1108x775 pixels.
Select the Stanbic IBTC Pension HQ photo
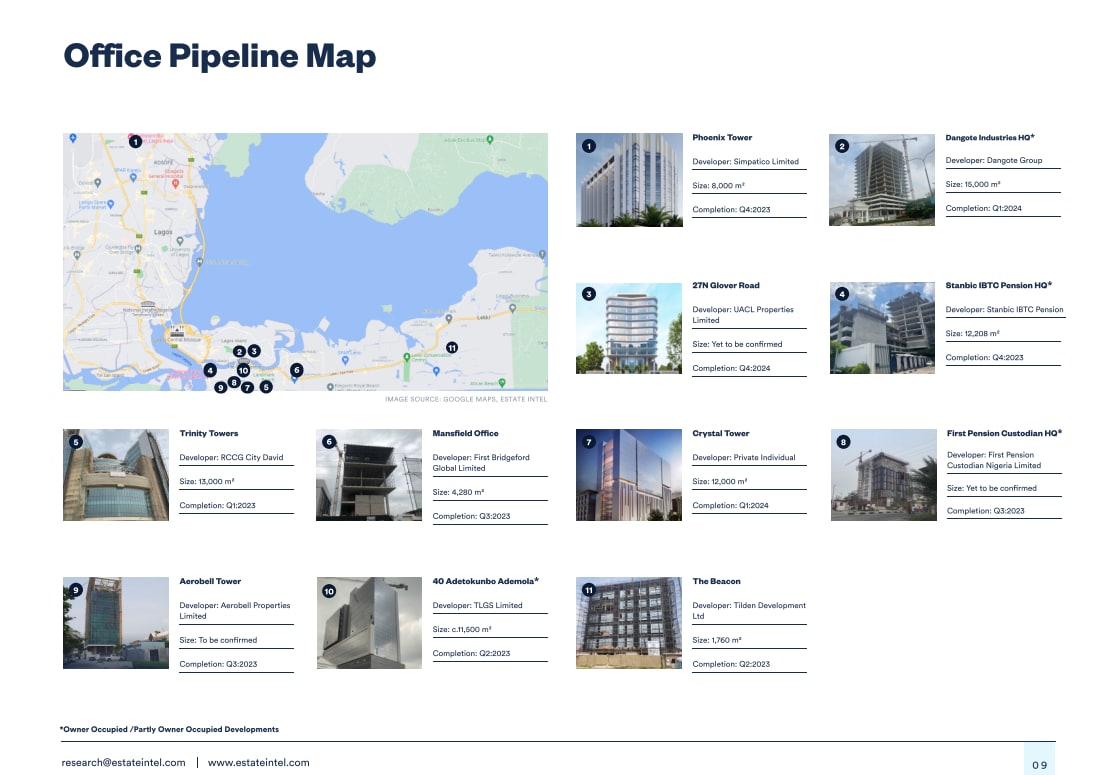(881, 327)
